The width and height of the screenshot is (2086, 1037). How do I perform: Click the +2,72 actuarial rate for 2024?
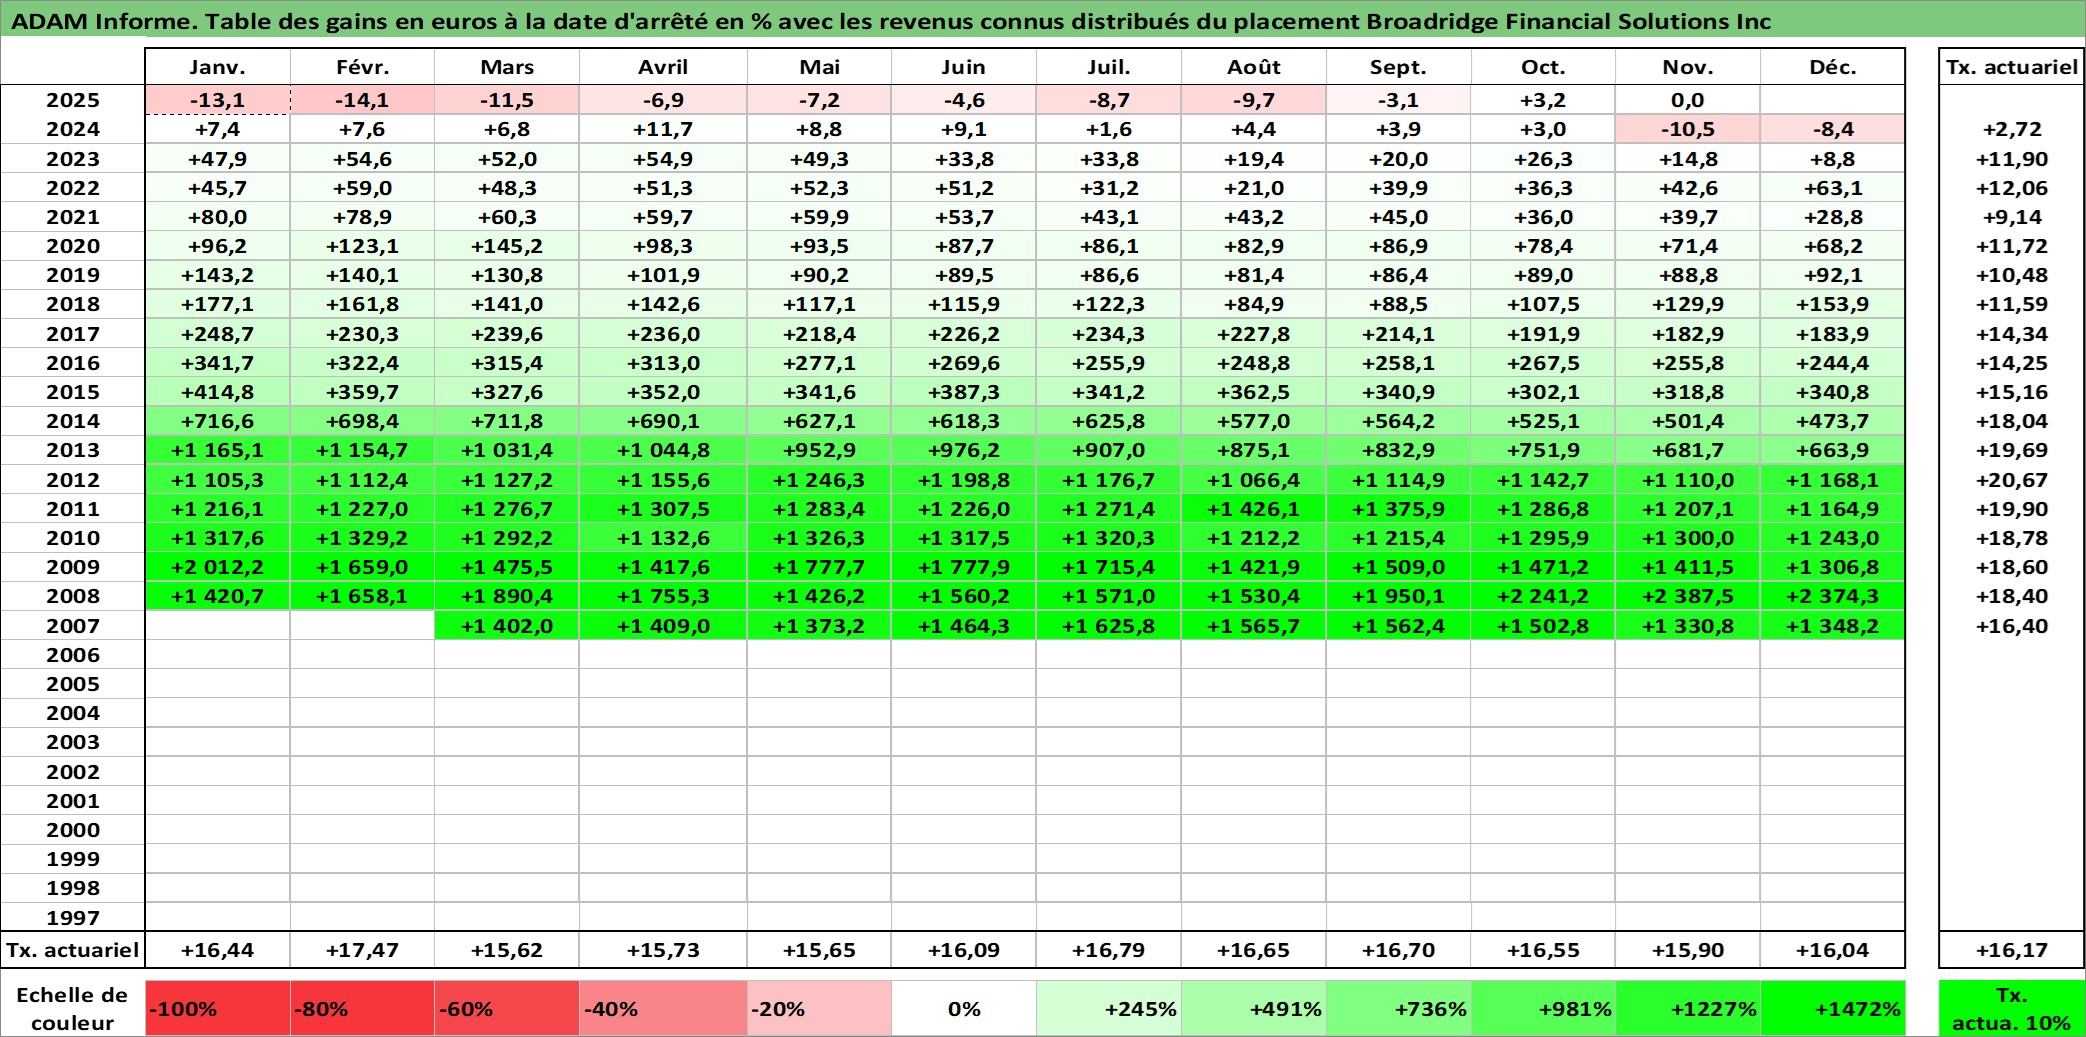coord(2012,129)
